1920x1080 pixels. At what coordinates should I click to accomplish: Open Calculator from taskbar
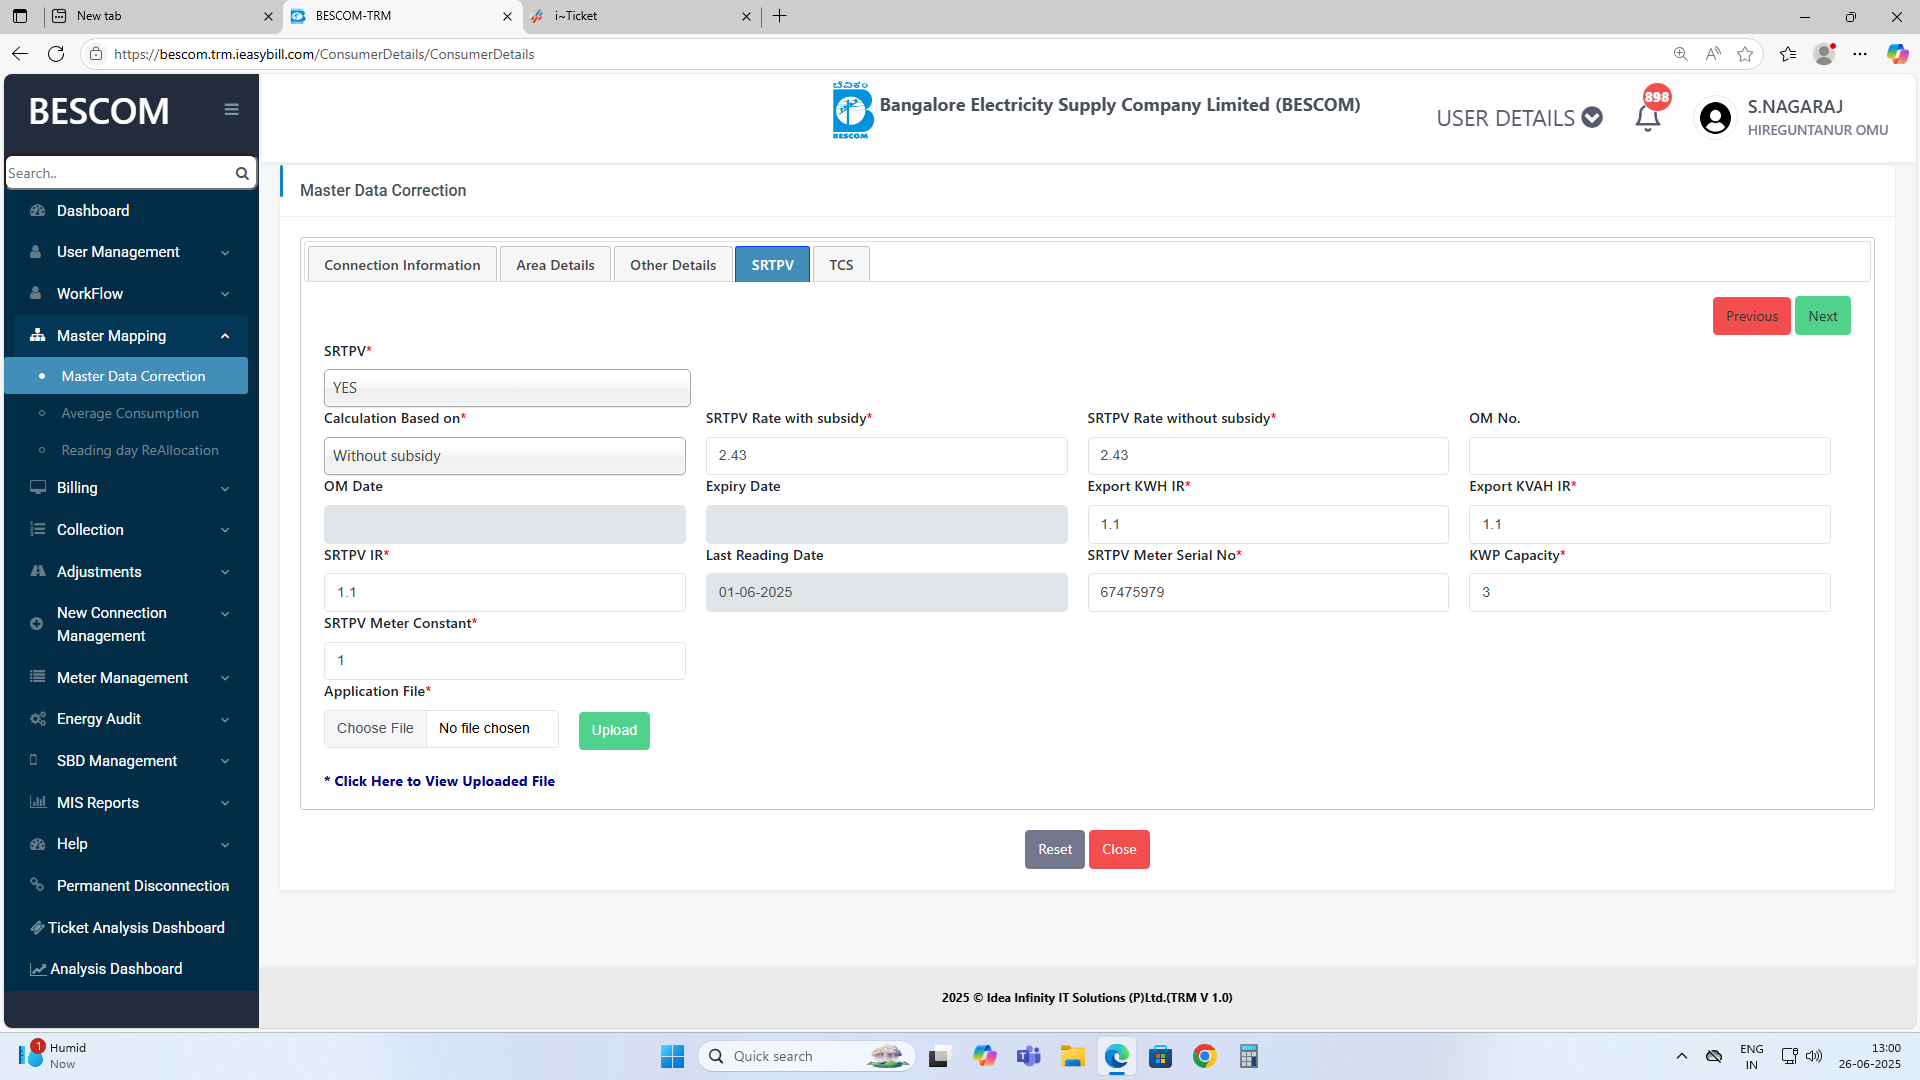coord(1248,1056)
